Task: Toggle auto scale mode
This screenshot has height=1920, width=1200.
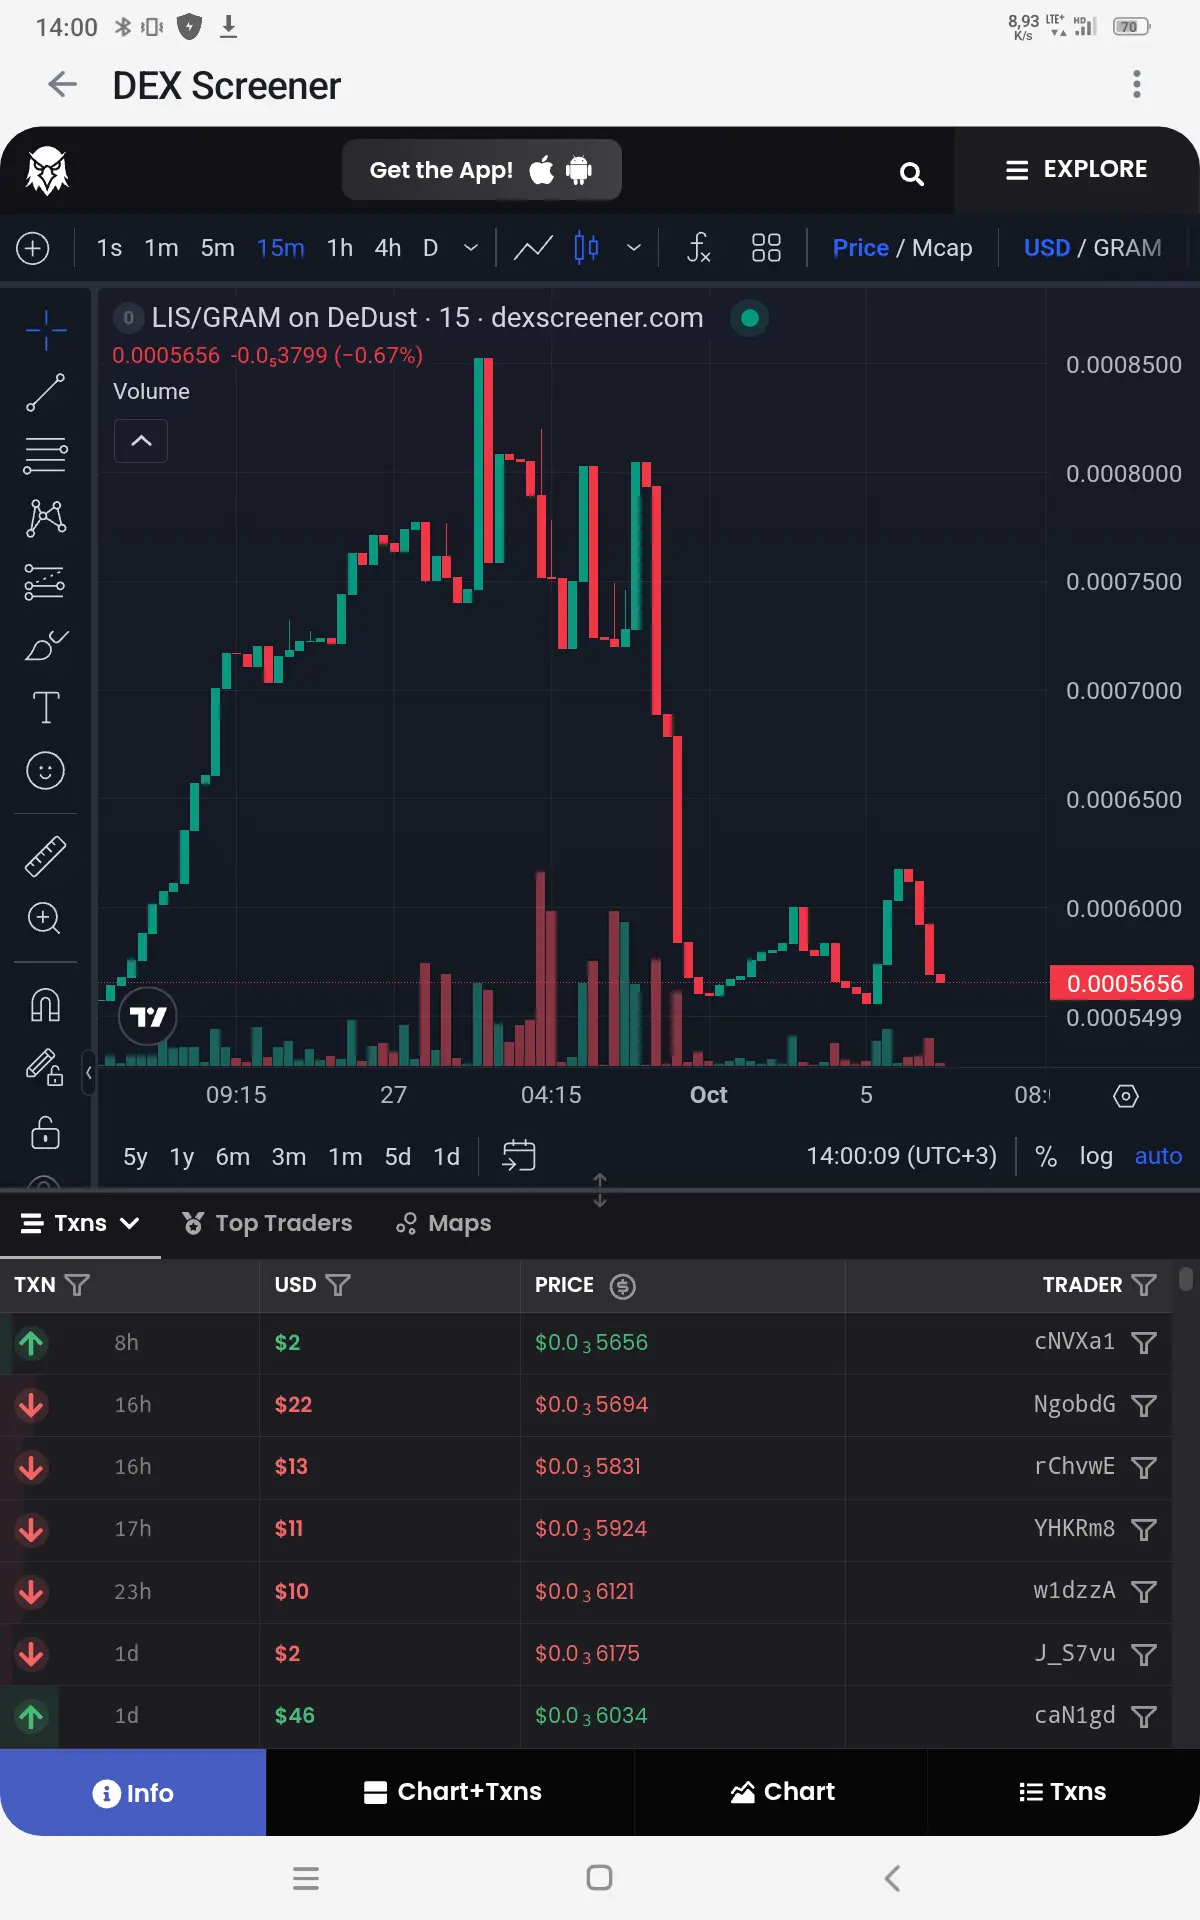Action: click(x=1158, y=1156)
